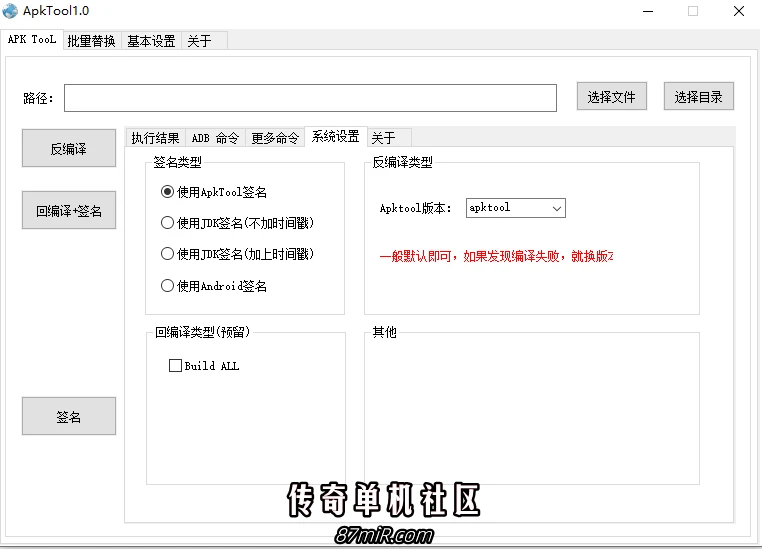Minimize the ApkTool window
This screenshot has width=762, height=549.
pos(648,11)
